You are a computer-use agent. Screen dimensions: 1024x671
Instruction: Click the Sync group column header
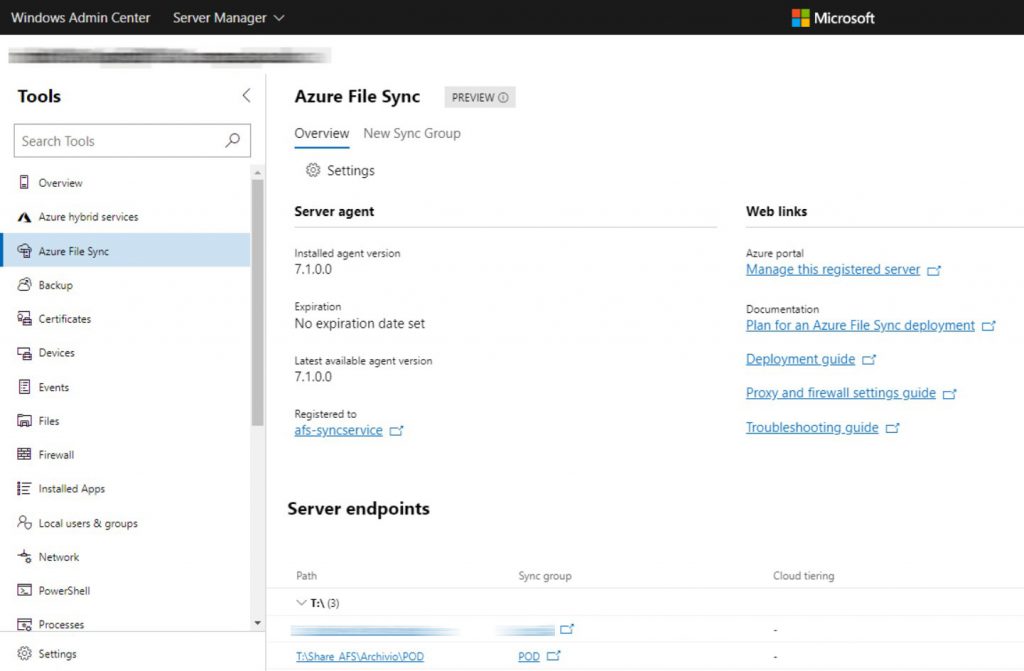pyautogui.click(x=545, y=576)
